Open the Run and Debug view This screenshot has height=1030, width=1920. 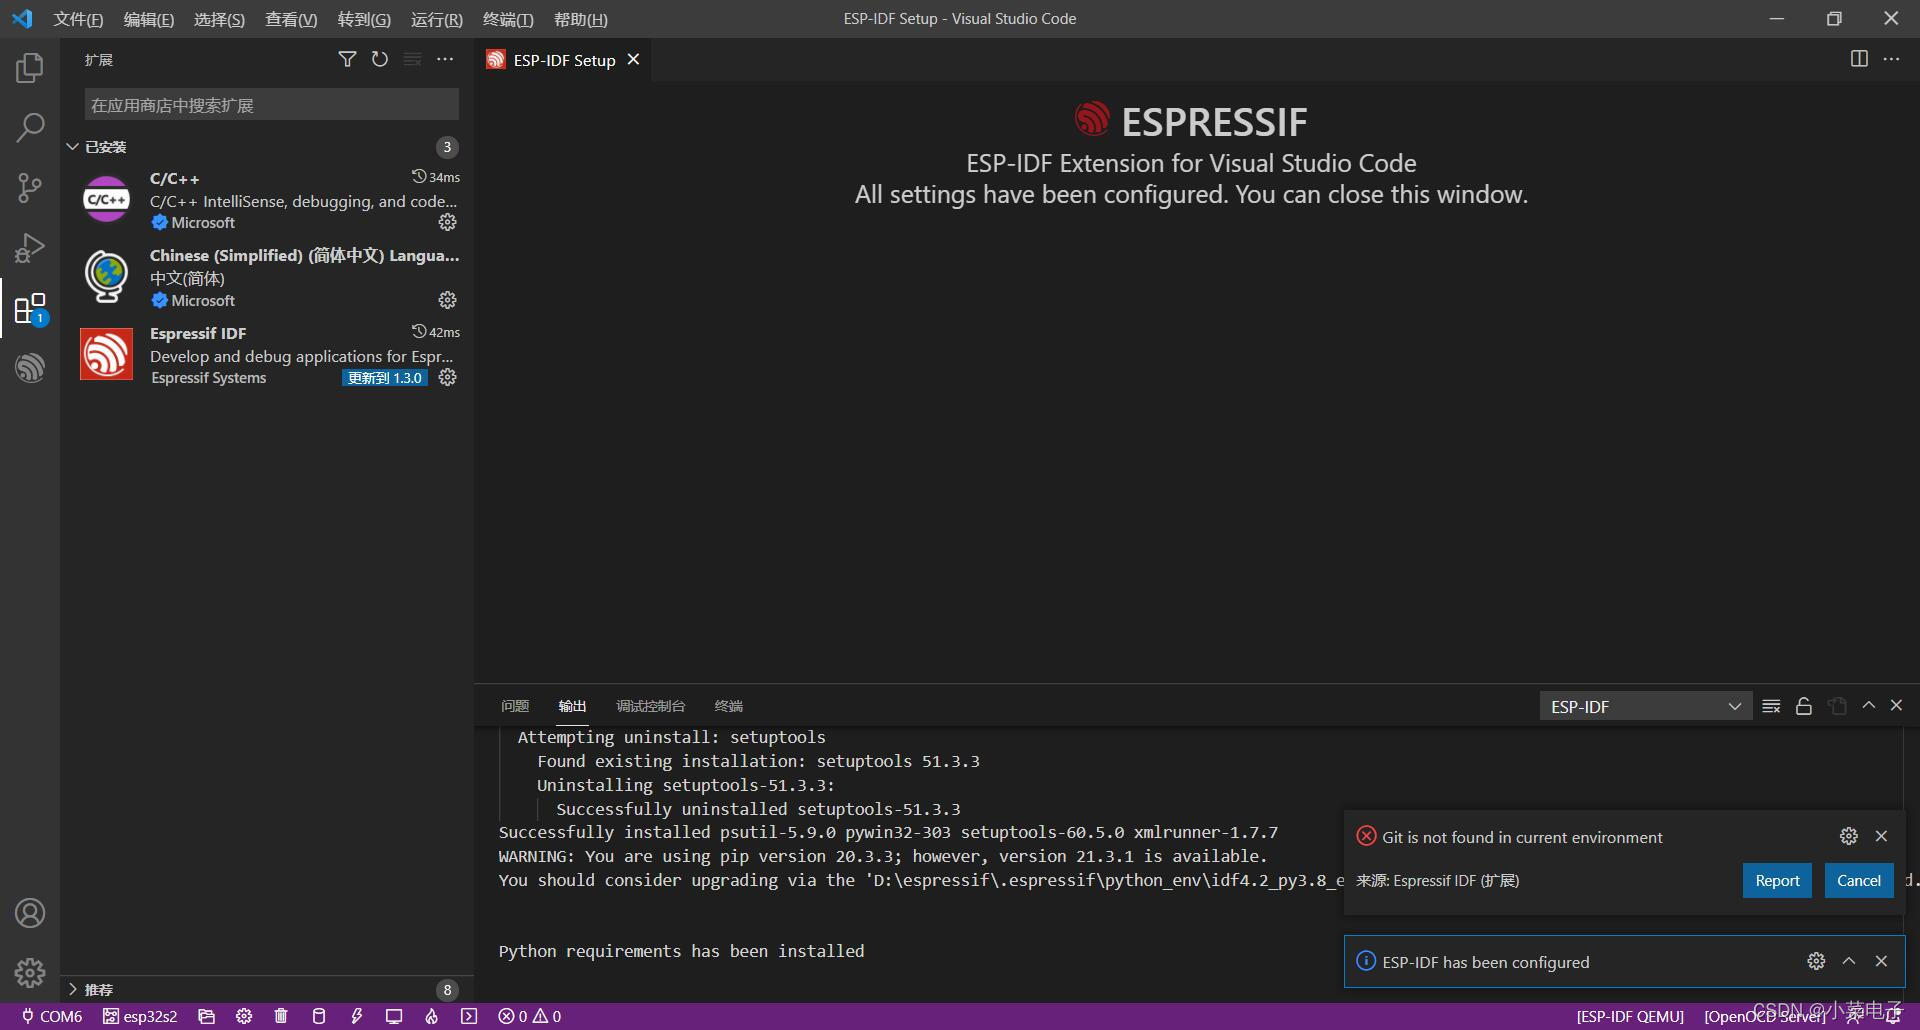[x=30, y=247]
